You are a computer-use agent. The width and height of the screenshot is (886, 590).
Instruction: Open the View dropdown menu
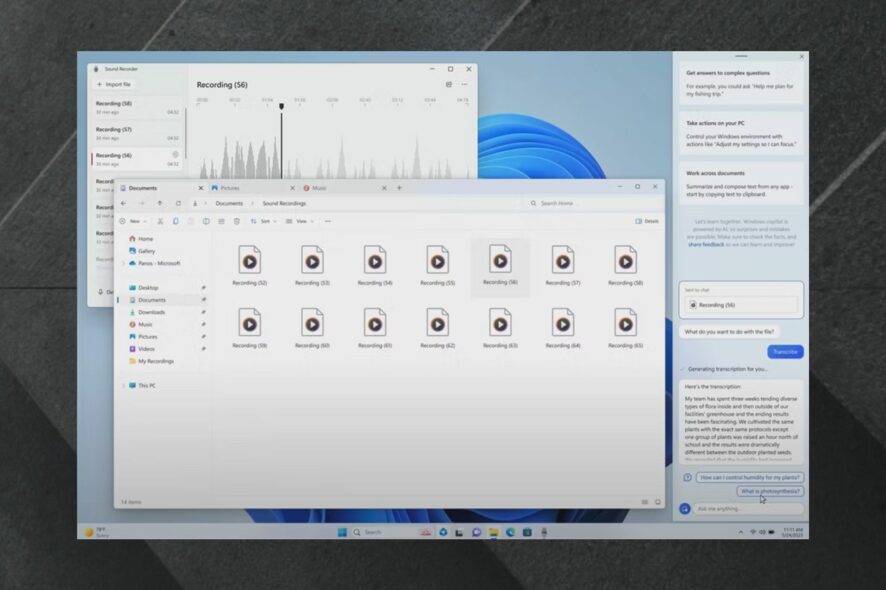(299, 221)
